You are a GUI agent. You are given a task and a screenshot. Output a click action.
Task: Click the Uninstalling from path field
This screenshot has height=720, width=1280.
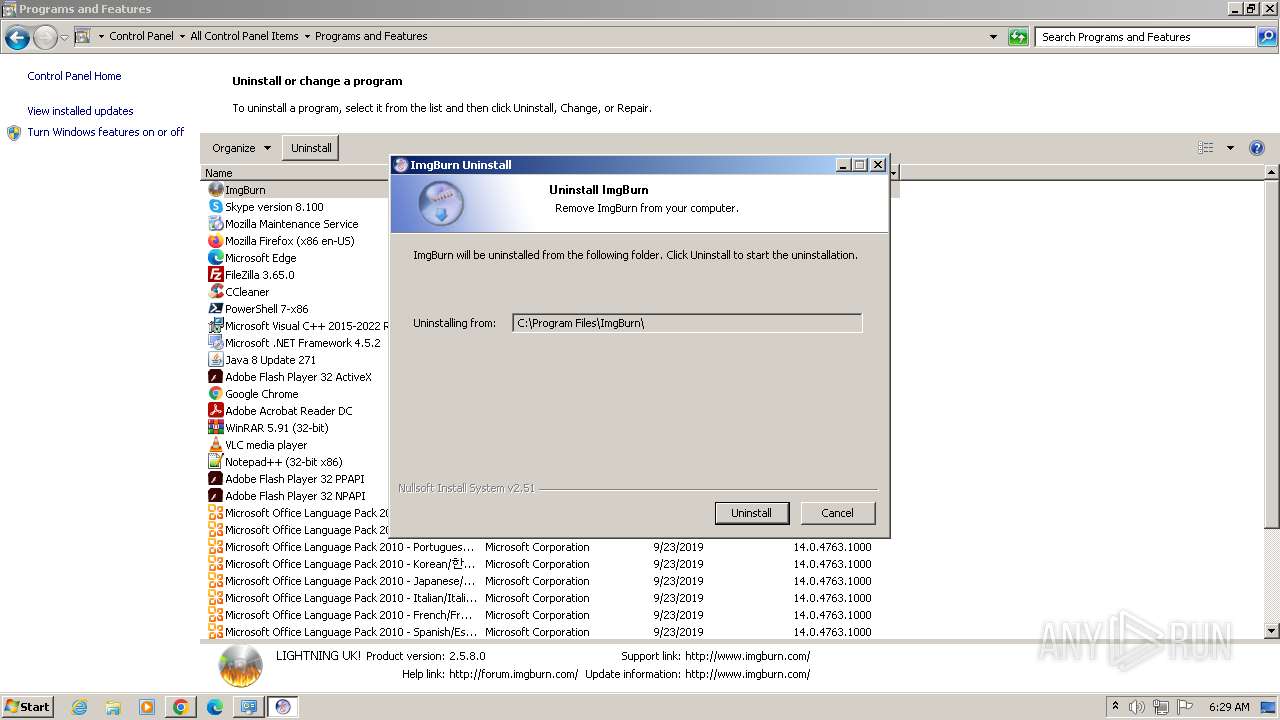click(x=687, y=323)
